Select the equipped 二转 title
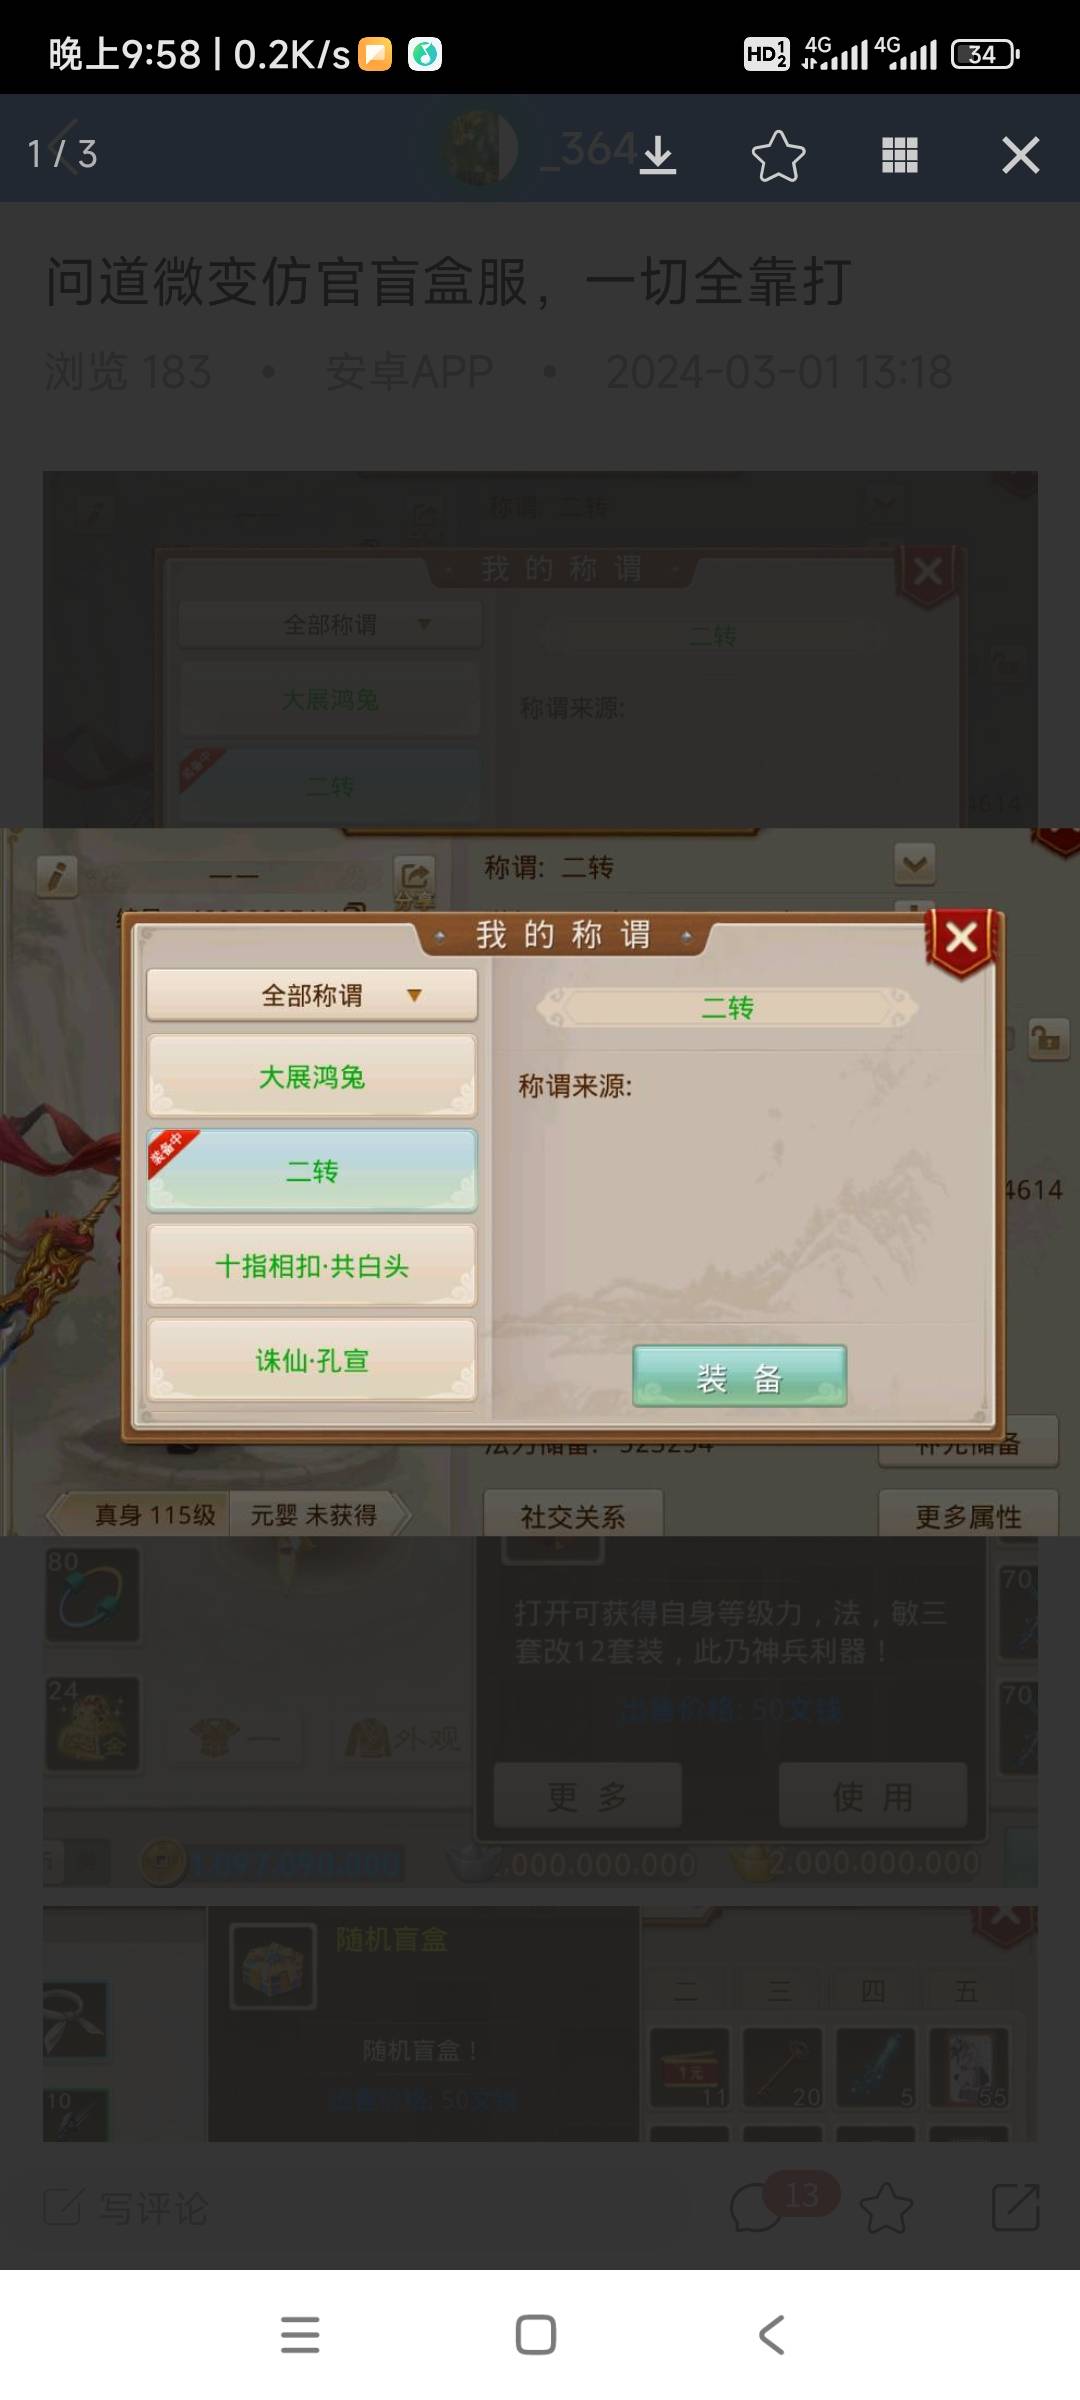 coord(312,1171)
